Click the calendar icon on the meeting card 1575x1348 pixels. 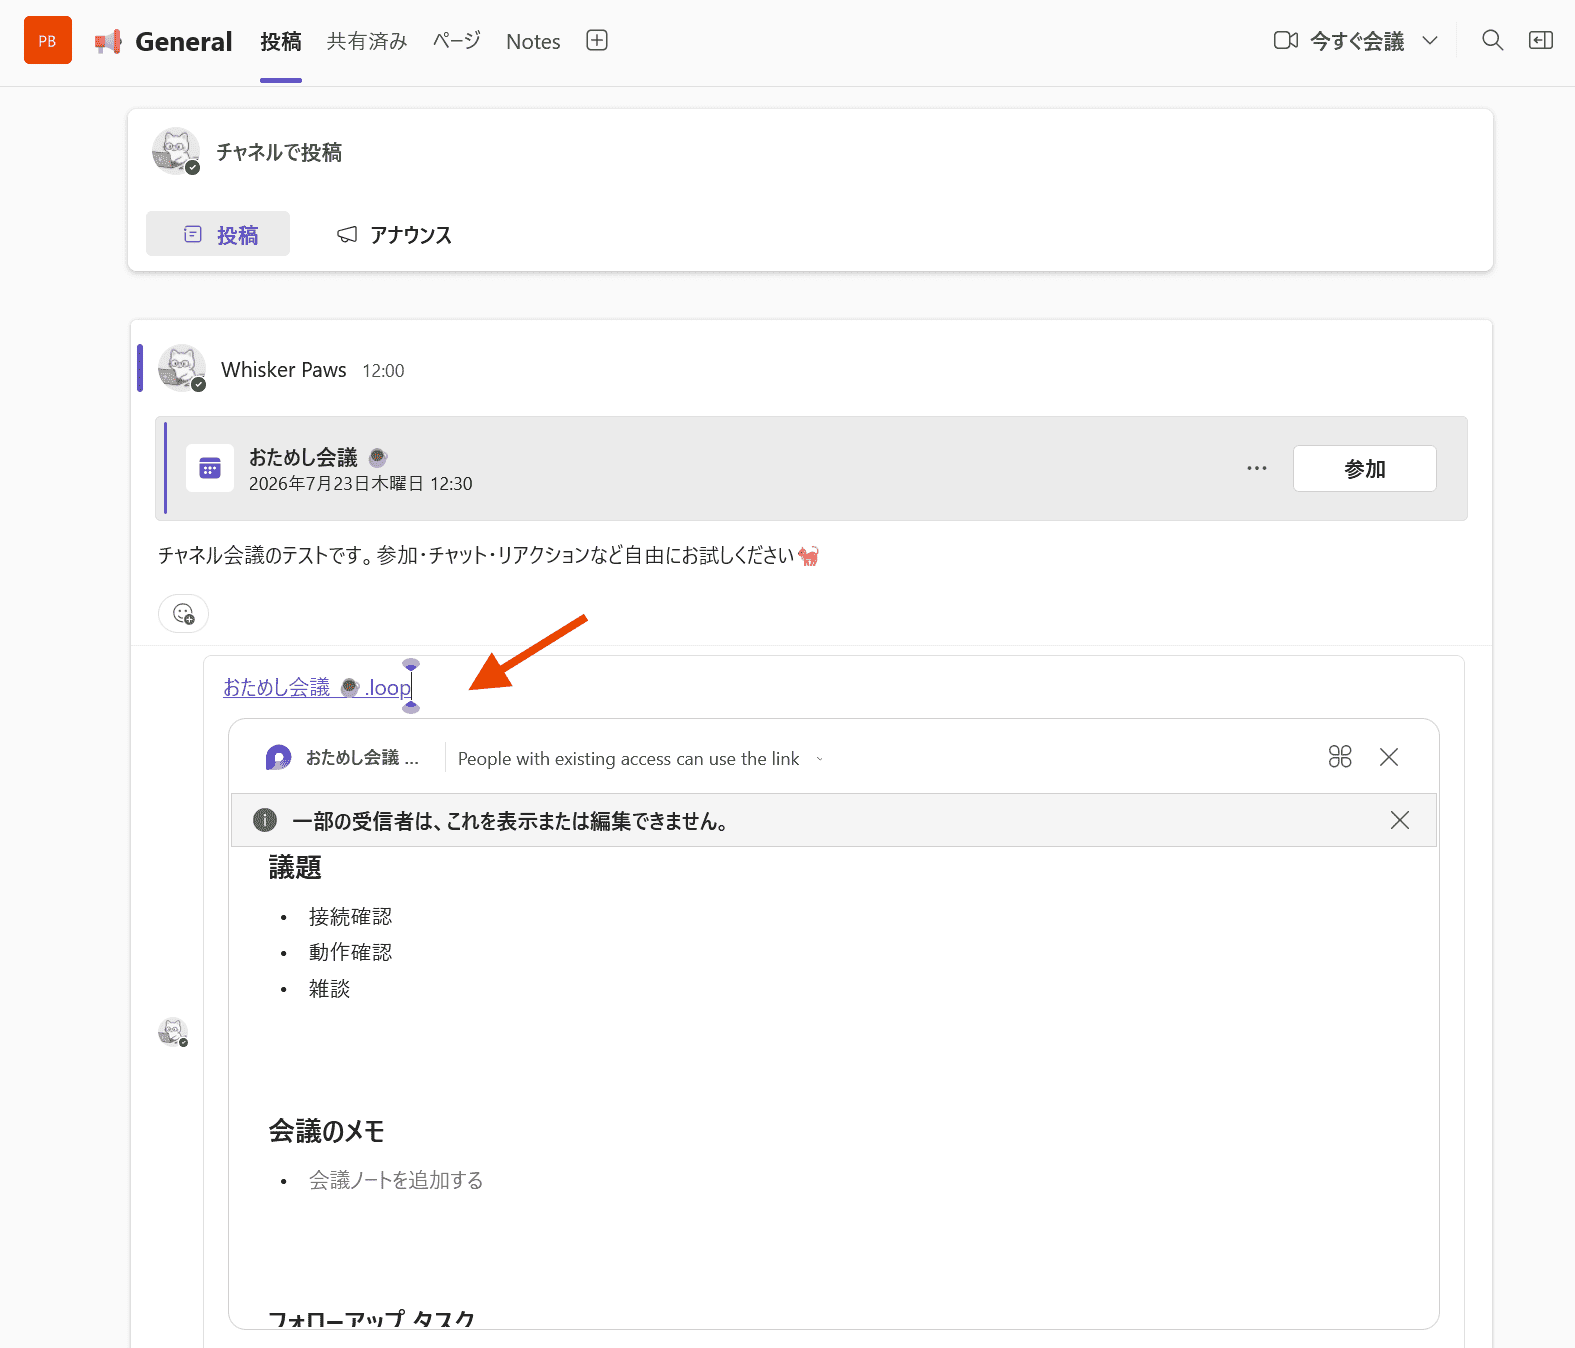click(210, 468)
